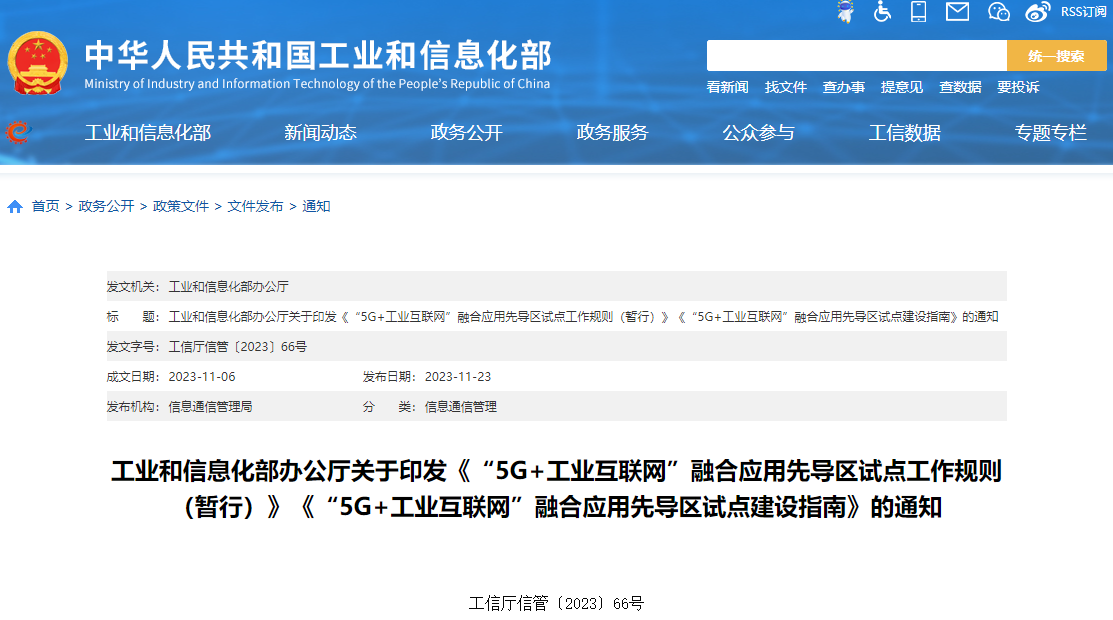Select 提意见 search shortcut
This screenshot has height=620, width=1113.
click(902, 87)
